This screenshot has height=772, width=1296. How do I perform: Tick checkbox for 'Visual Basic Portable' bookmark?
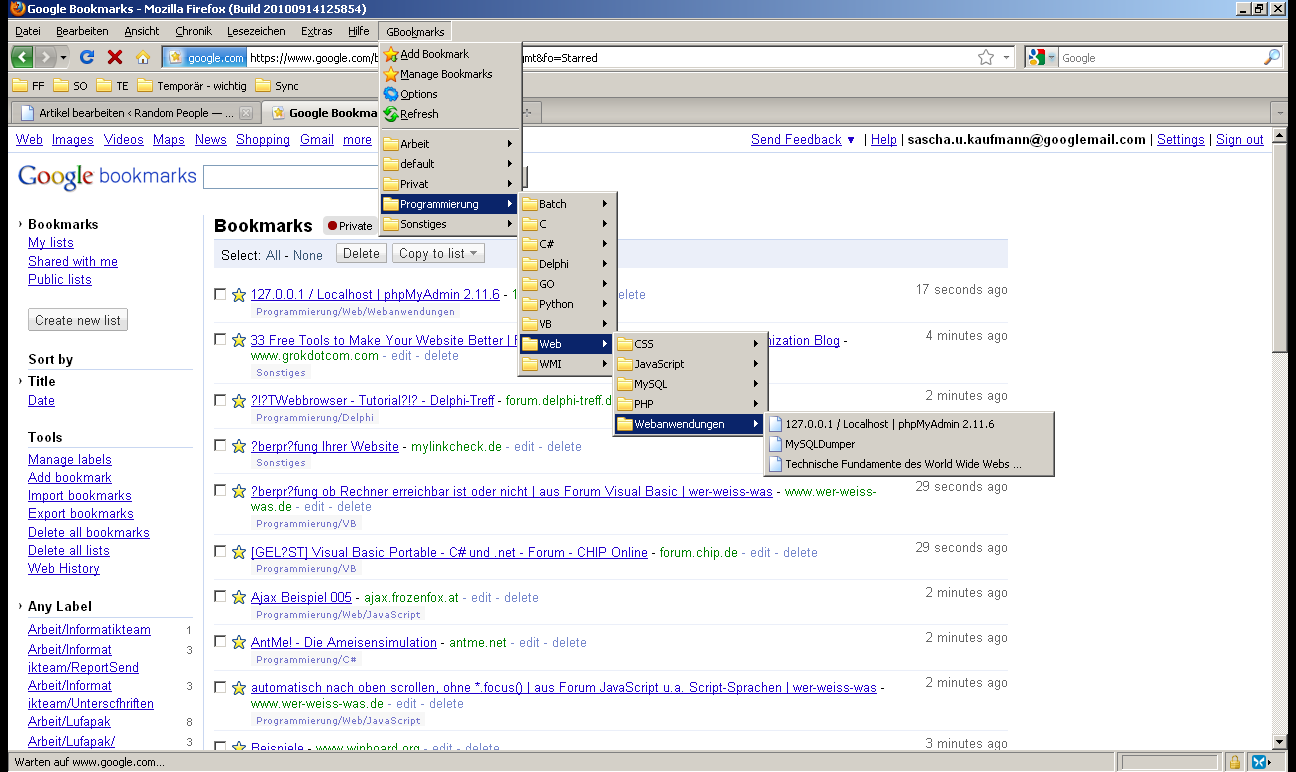pos(220,552)
